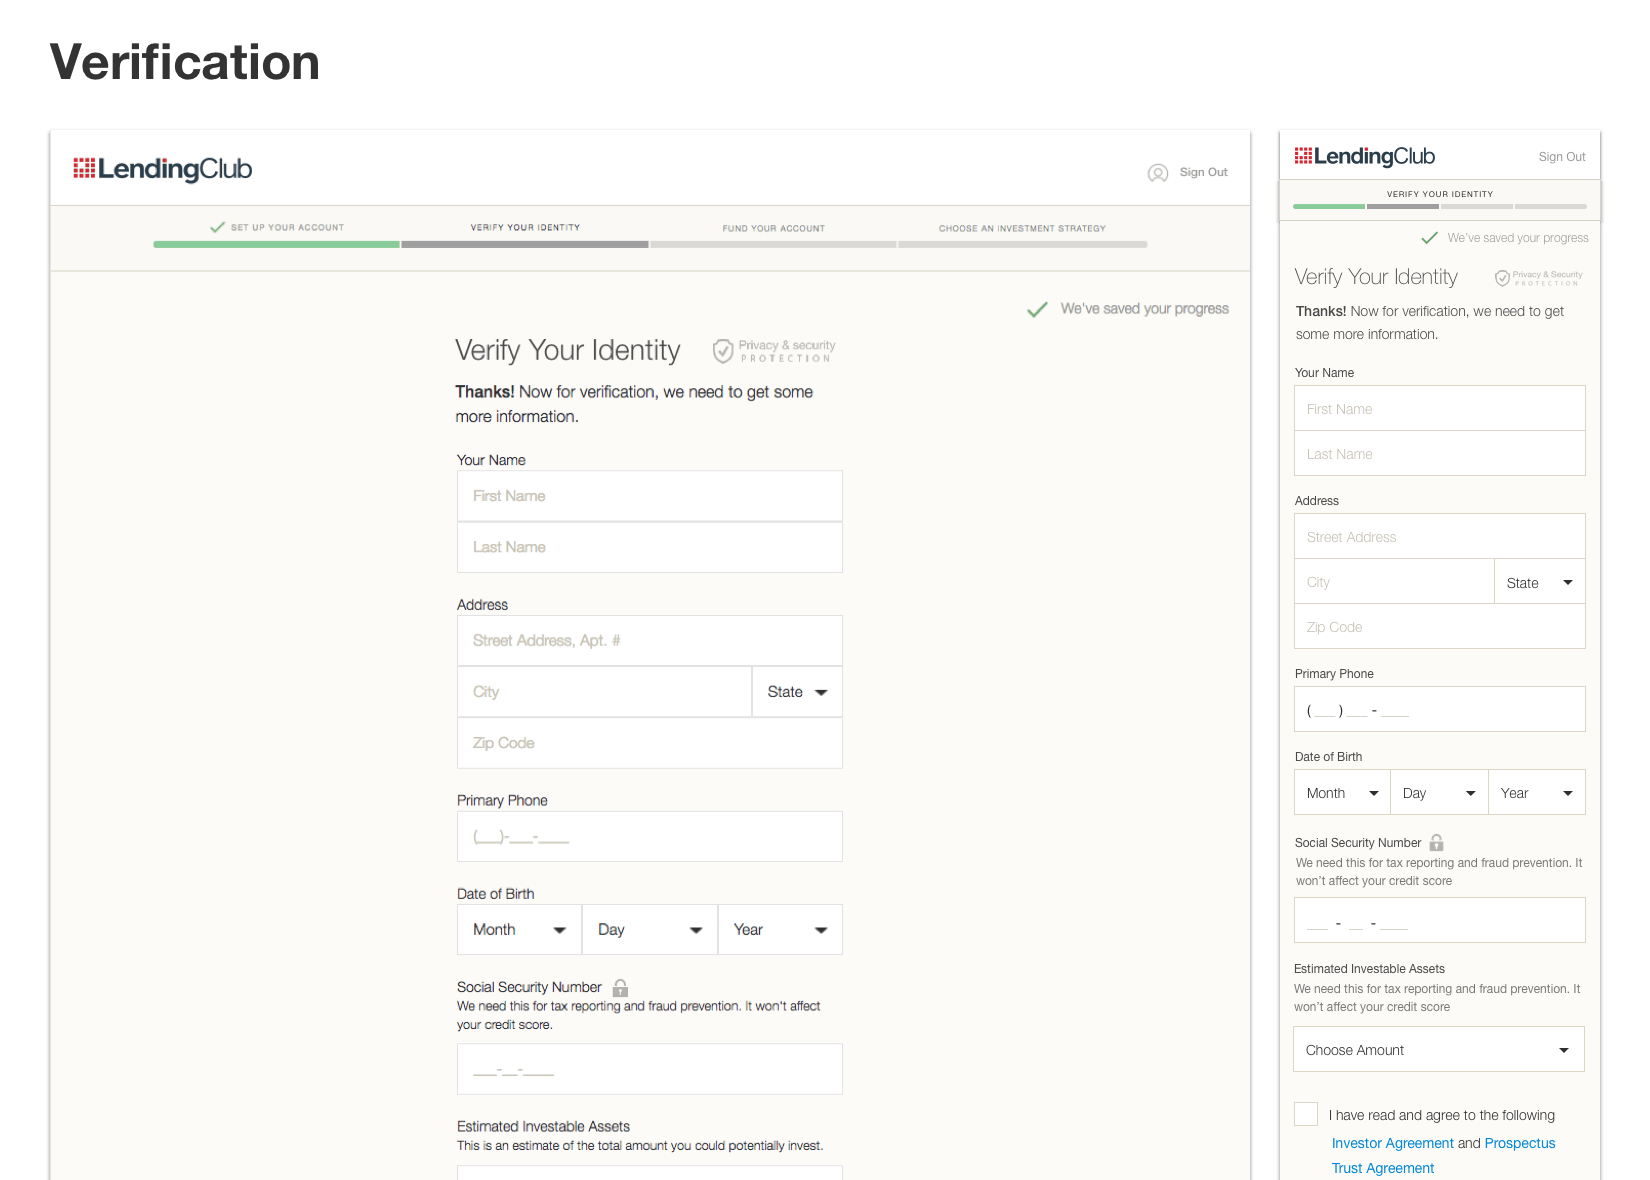Focus the Zip Code field in desktop form
This screenshot has width=1650, height=1180.
click(650, 743)
